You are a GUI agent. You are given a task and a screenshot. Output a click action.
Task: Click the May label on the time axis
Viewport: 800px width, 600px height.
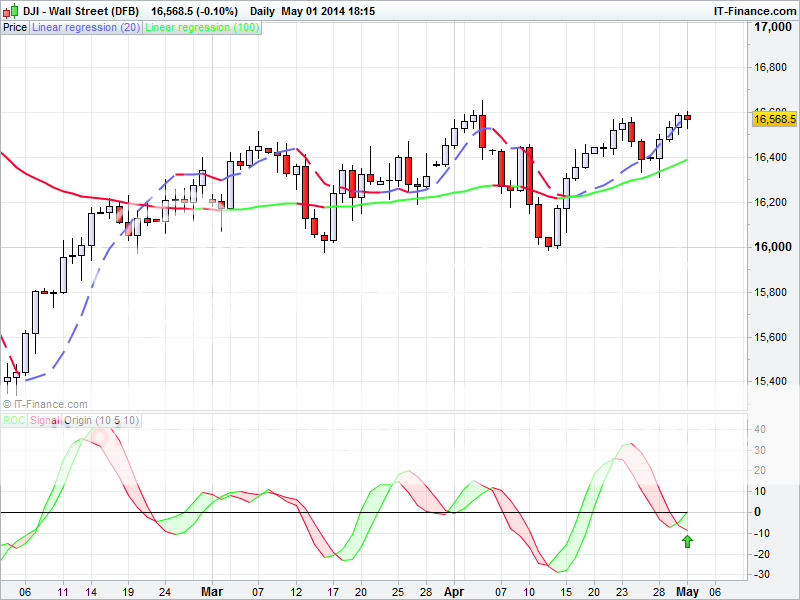click(687, 591)
